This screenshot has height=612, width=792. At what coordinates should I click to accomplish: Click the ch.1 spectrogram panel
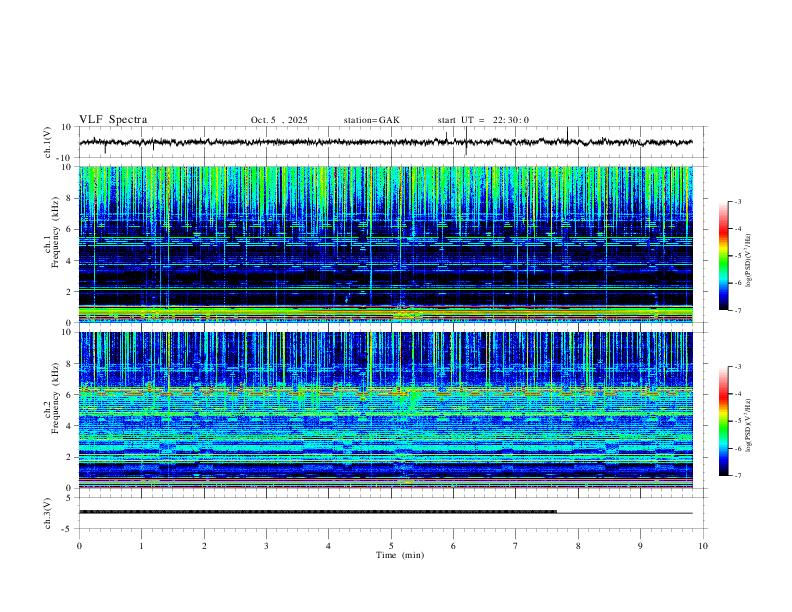pyautogui.click(x=386, y=244)
